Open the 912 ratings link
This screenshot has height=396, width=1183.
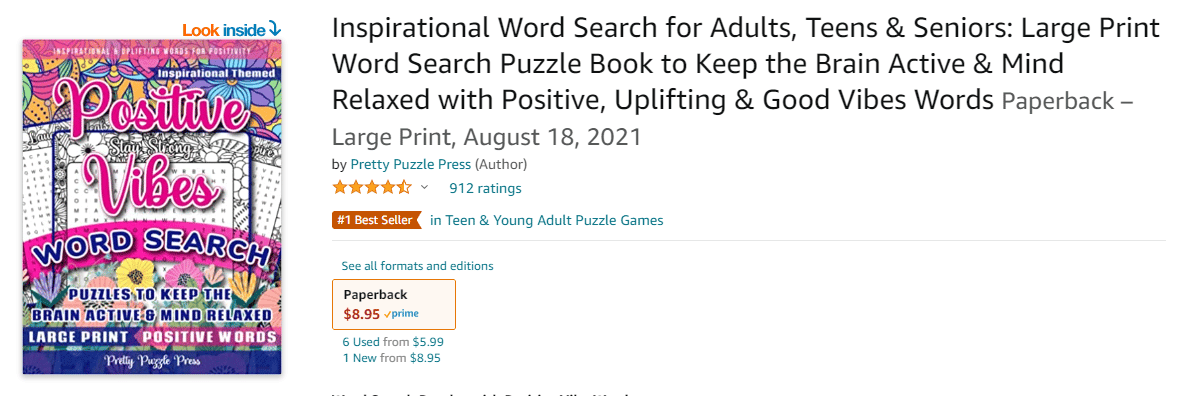485,188
